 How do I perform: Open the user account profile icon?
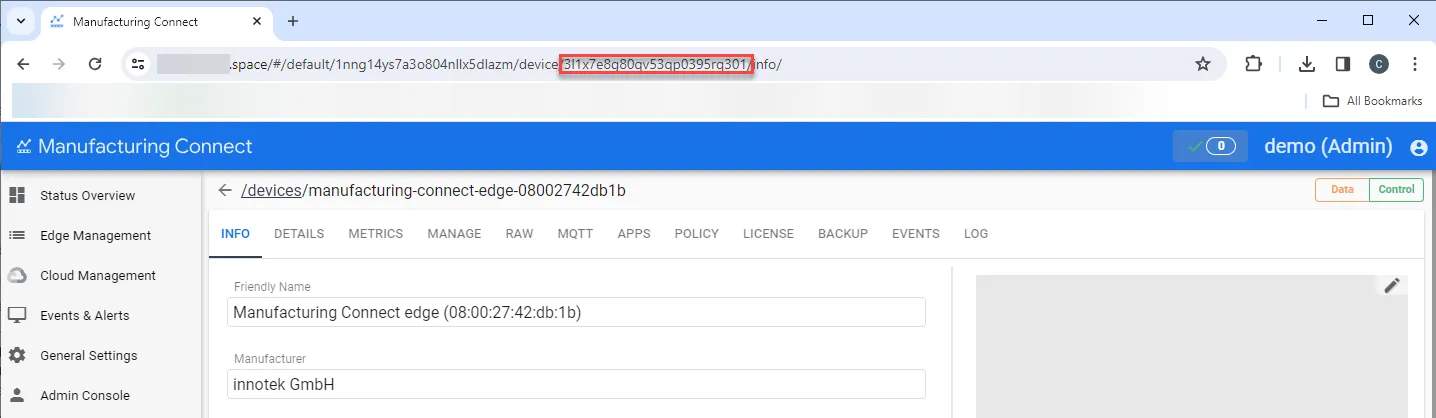[1418, 147]
